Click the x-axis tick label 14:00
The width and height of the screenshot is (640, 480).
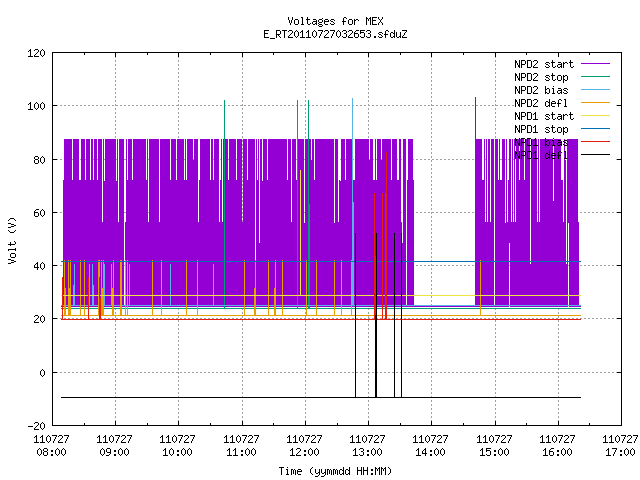(431, 452)
